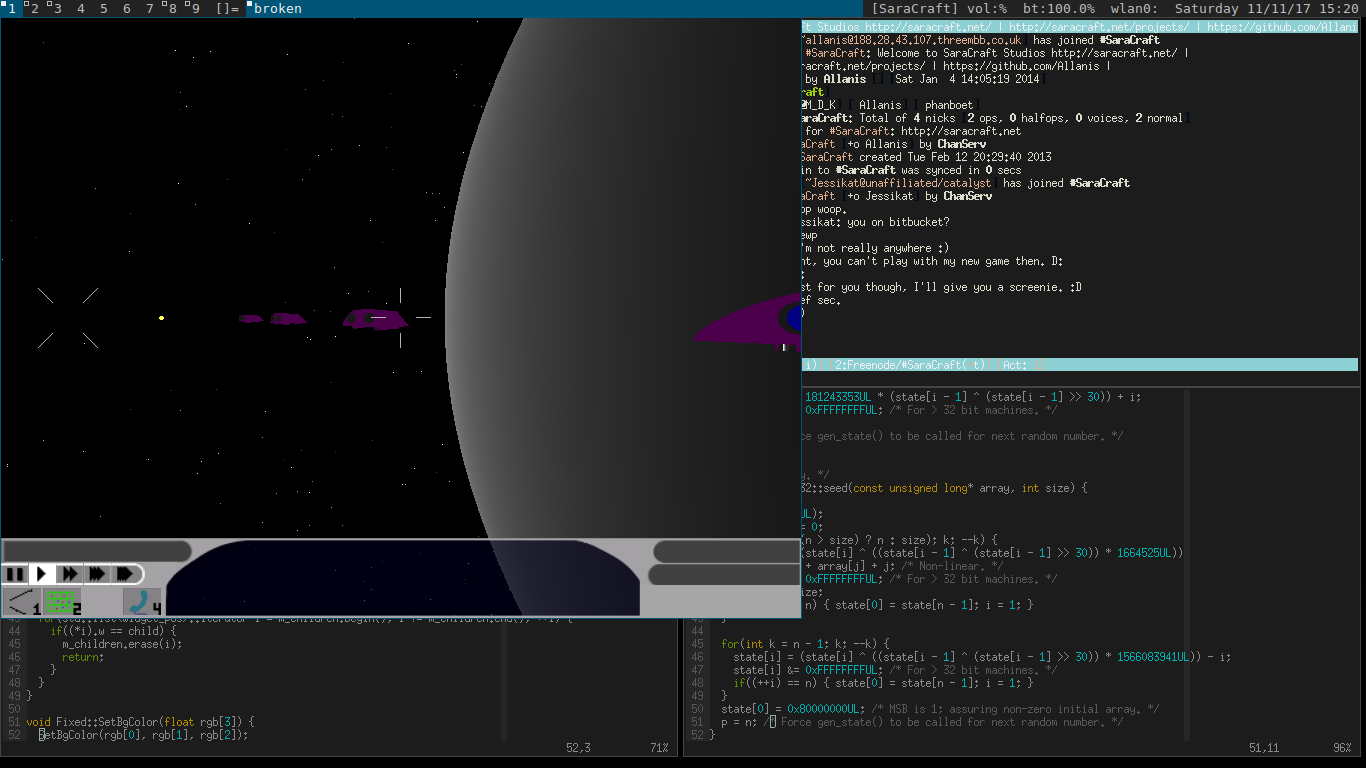The height and width of the screenshot is (768, 1366).
Task: Click the upper dark bar in right HUD panel
Action: [725, 551]
